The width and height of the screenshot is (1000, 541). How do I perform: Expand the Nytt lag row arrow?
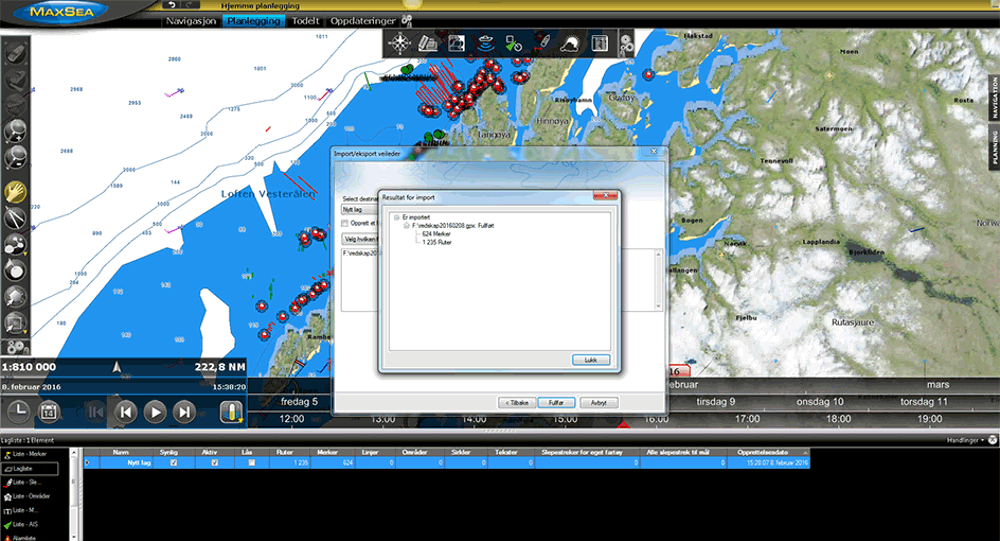click(87, 463)
